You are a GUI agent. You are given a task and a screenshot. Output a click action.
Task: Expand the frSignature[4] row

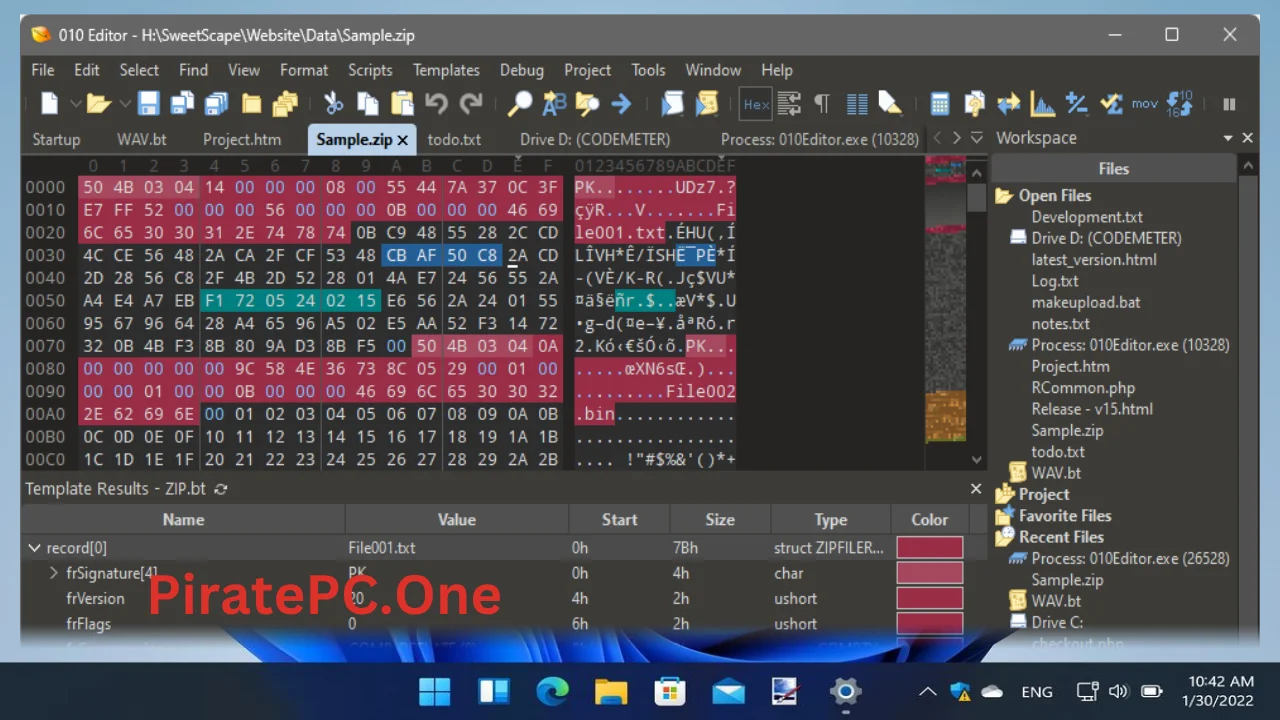pos(54,573)
